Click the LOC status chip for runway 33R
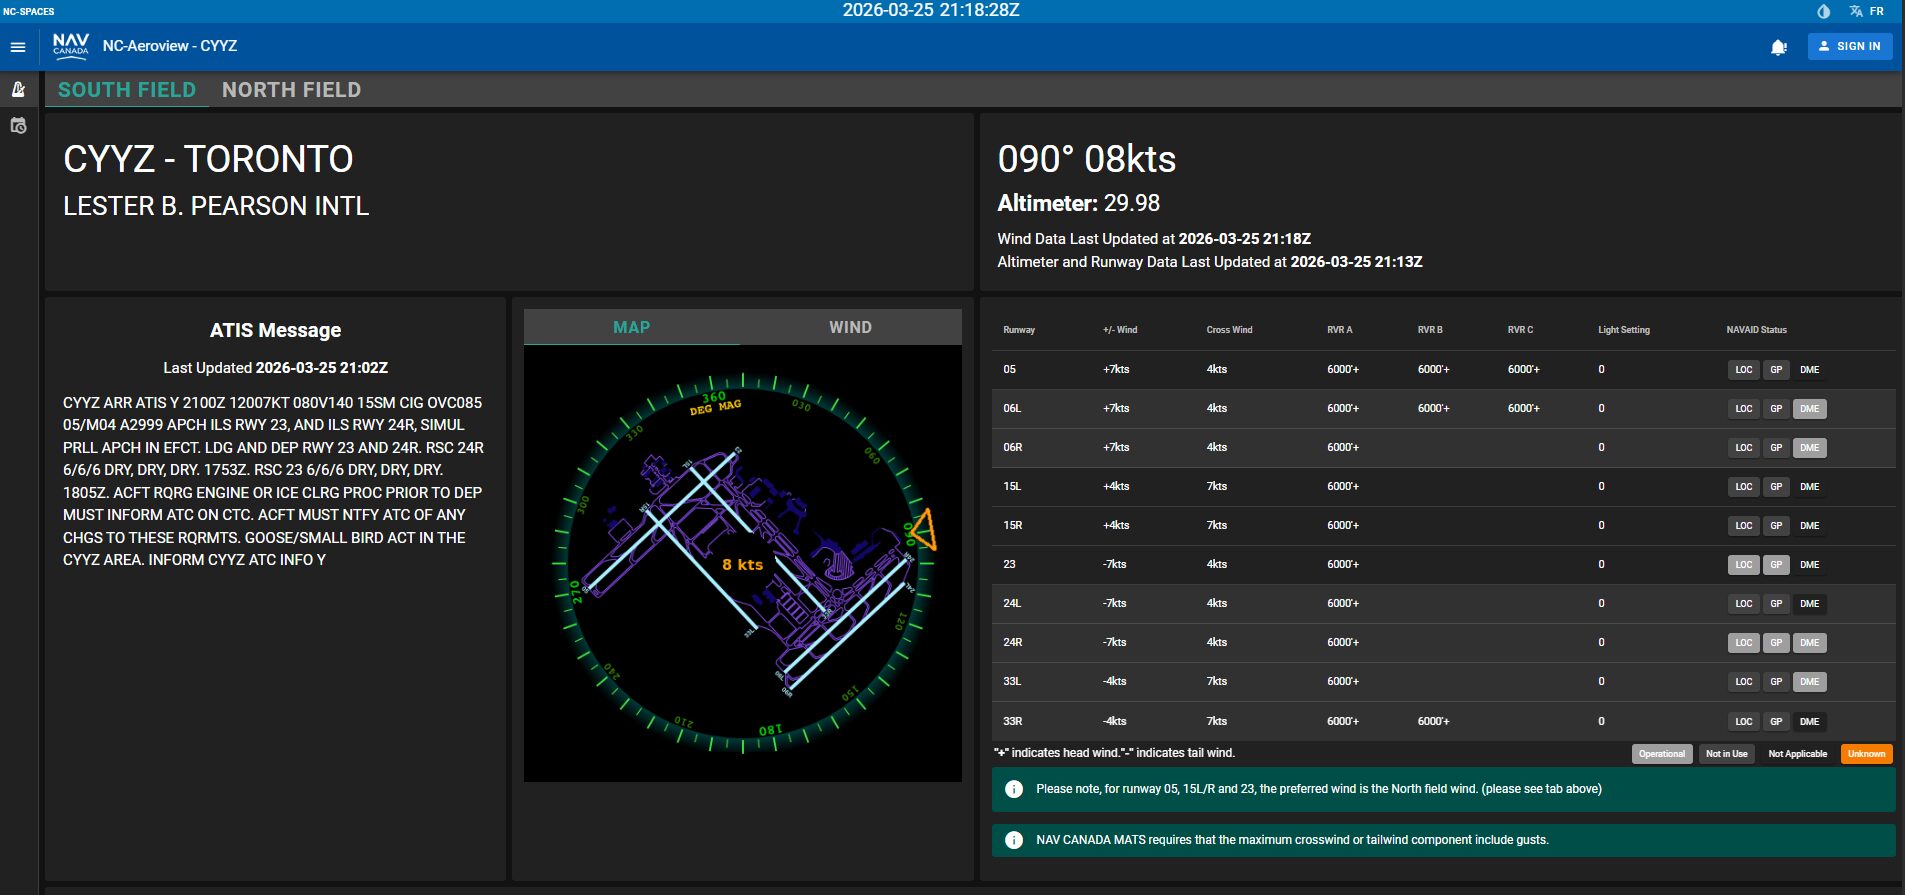Screen dimensions: 1905x895 point(1744,722)
